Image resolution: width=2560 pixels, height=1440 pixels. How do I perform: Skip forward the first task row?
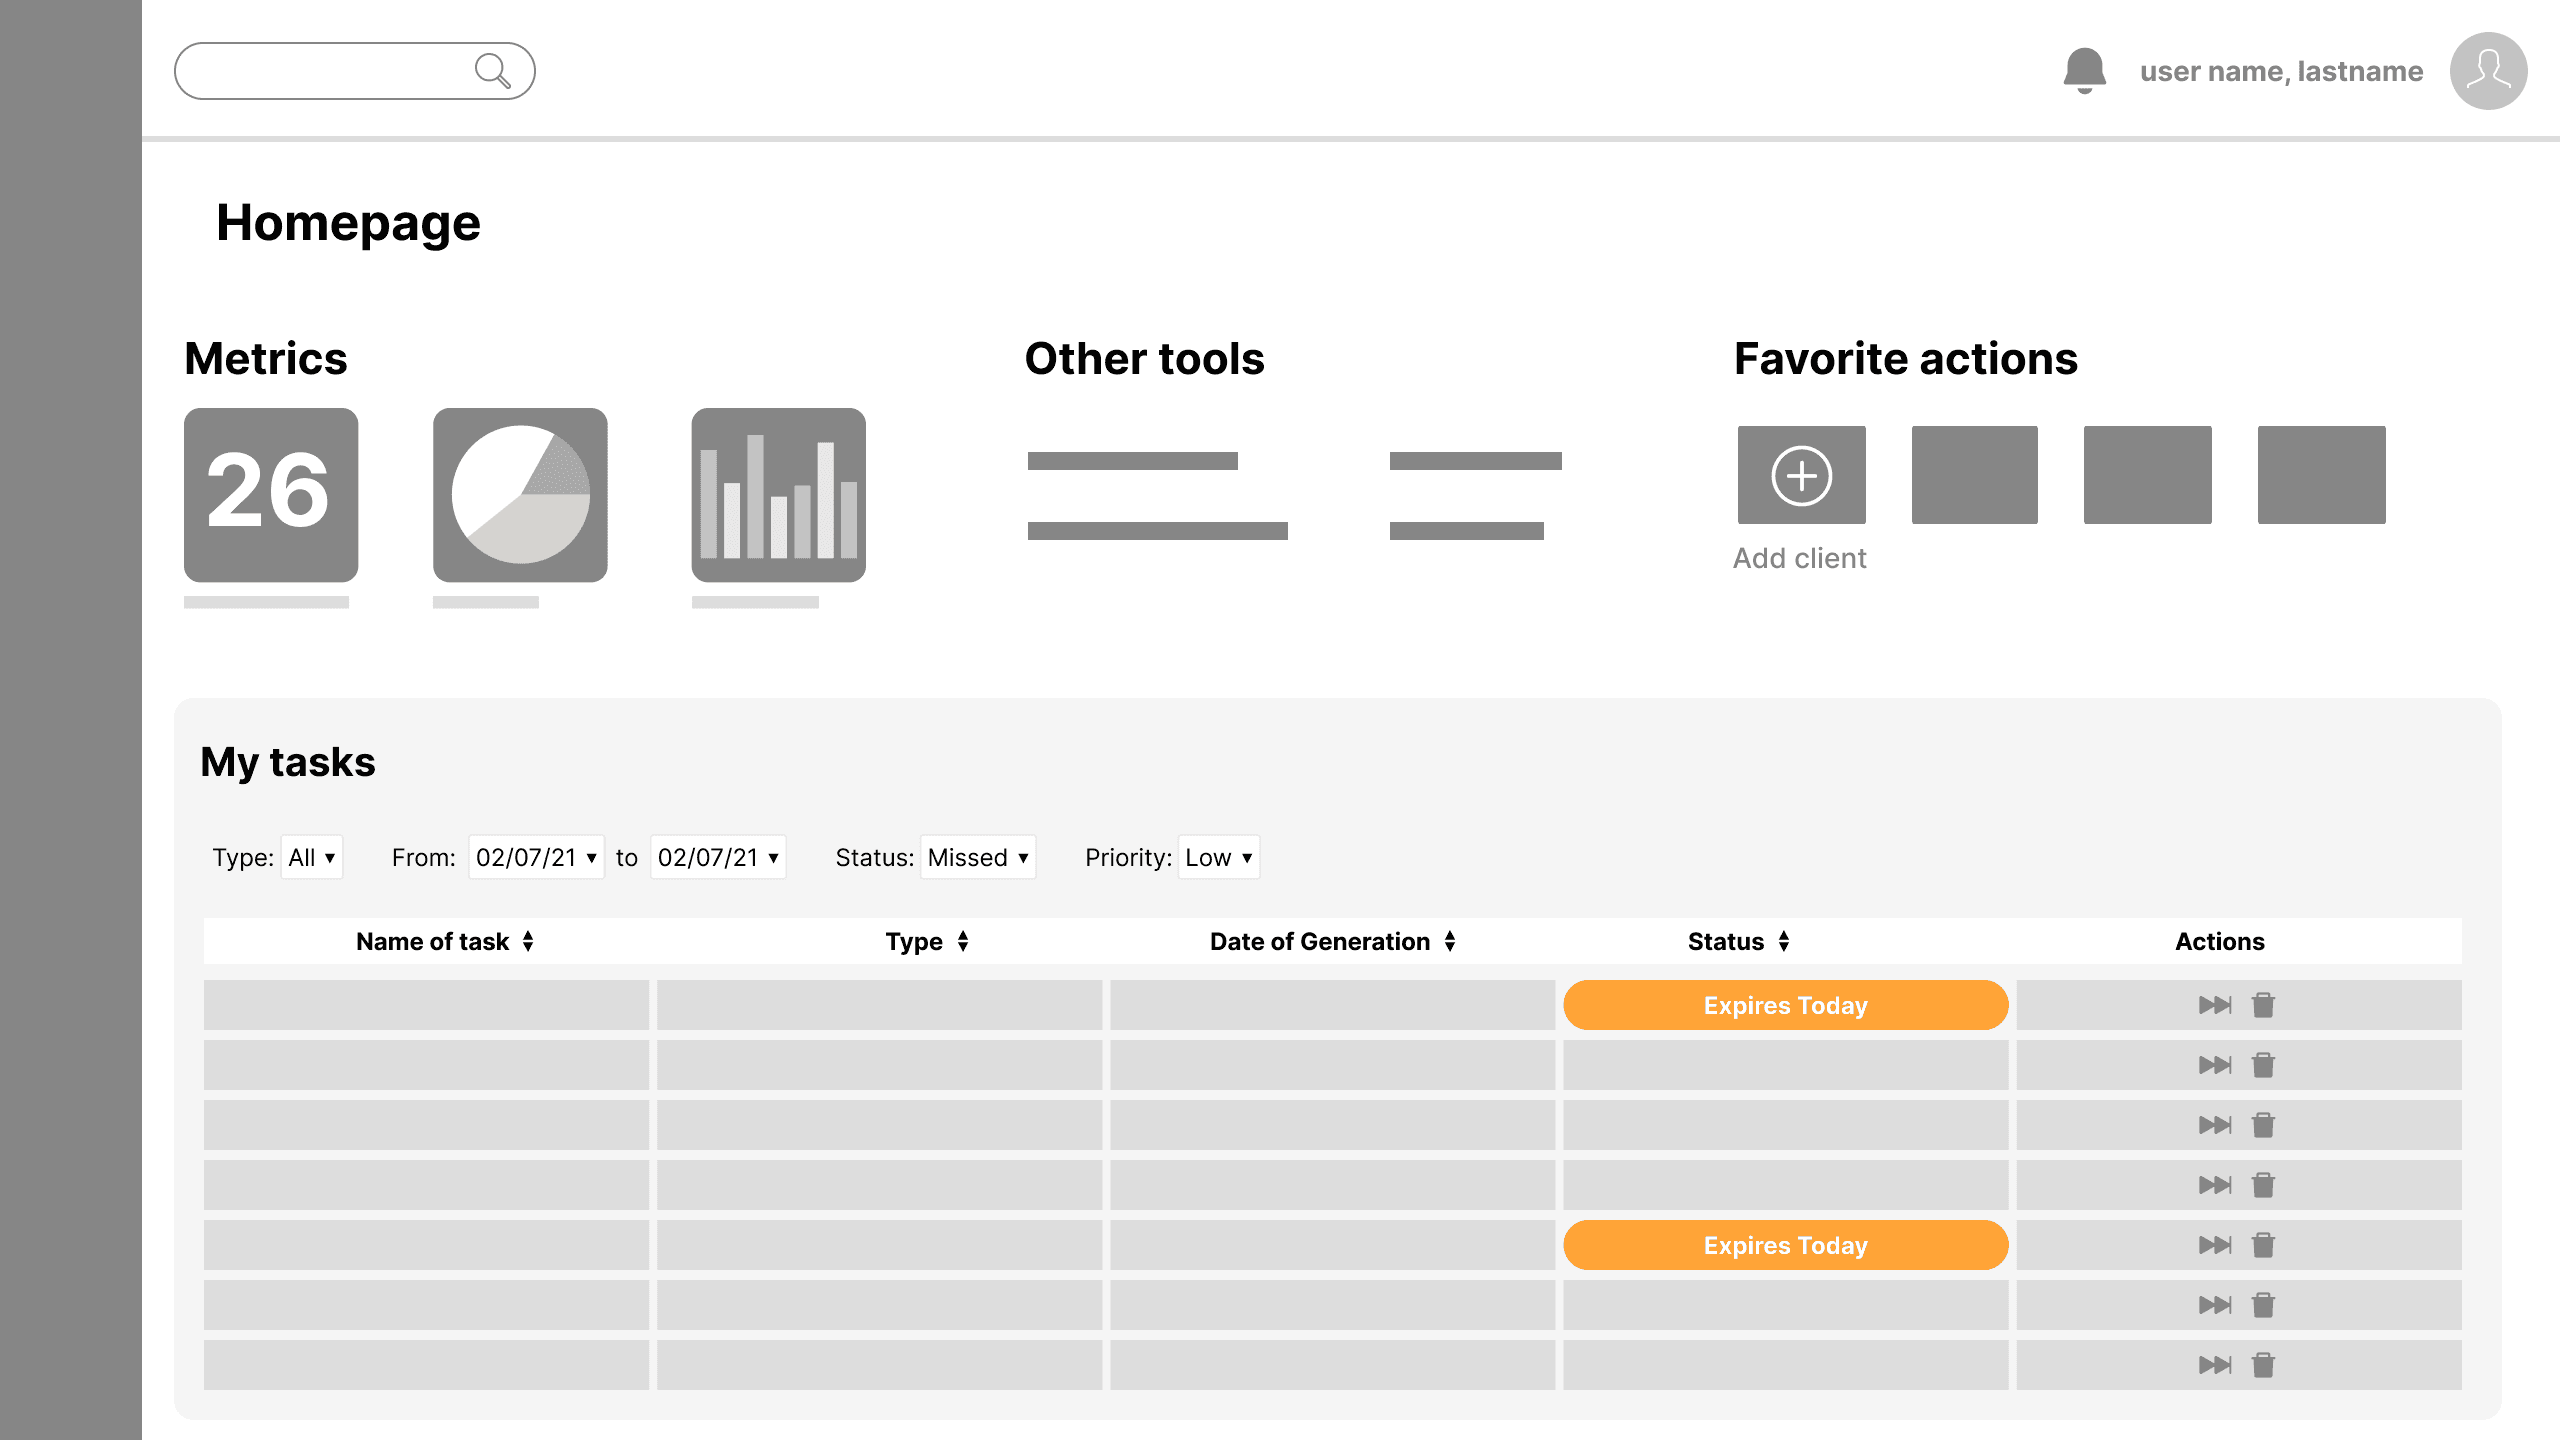pyautogui.click(x=2214, y=1005)
